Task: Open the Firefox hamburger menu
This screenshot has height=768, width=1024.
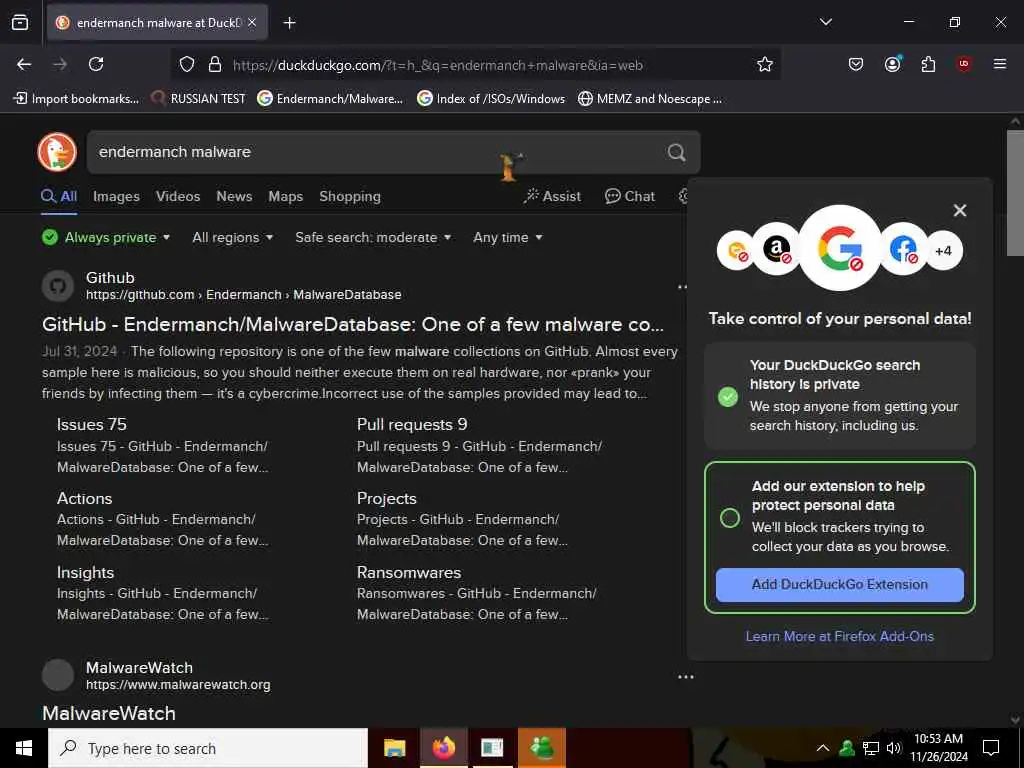Action: click(x=1000, y=64)
